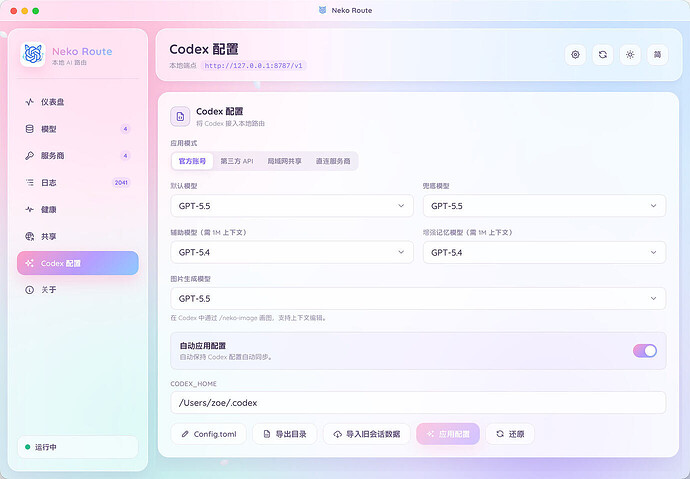The height and width of the screenshot is (479, 690).
Task: Open the 服务商 providers page
Action: [78, 156]
